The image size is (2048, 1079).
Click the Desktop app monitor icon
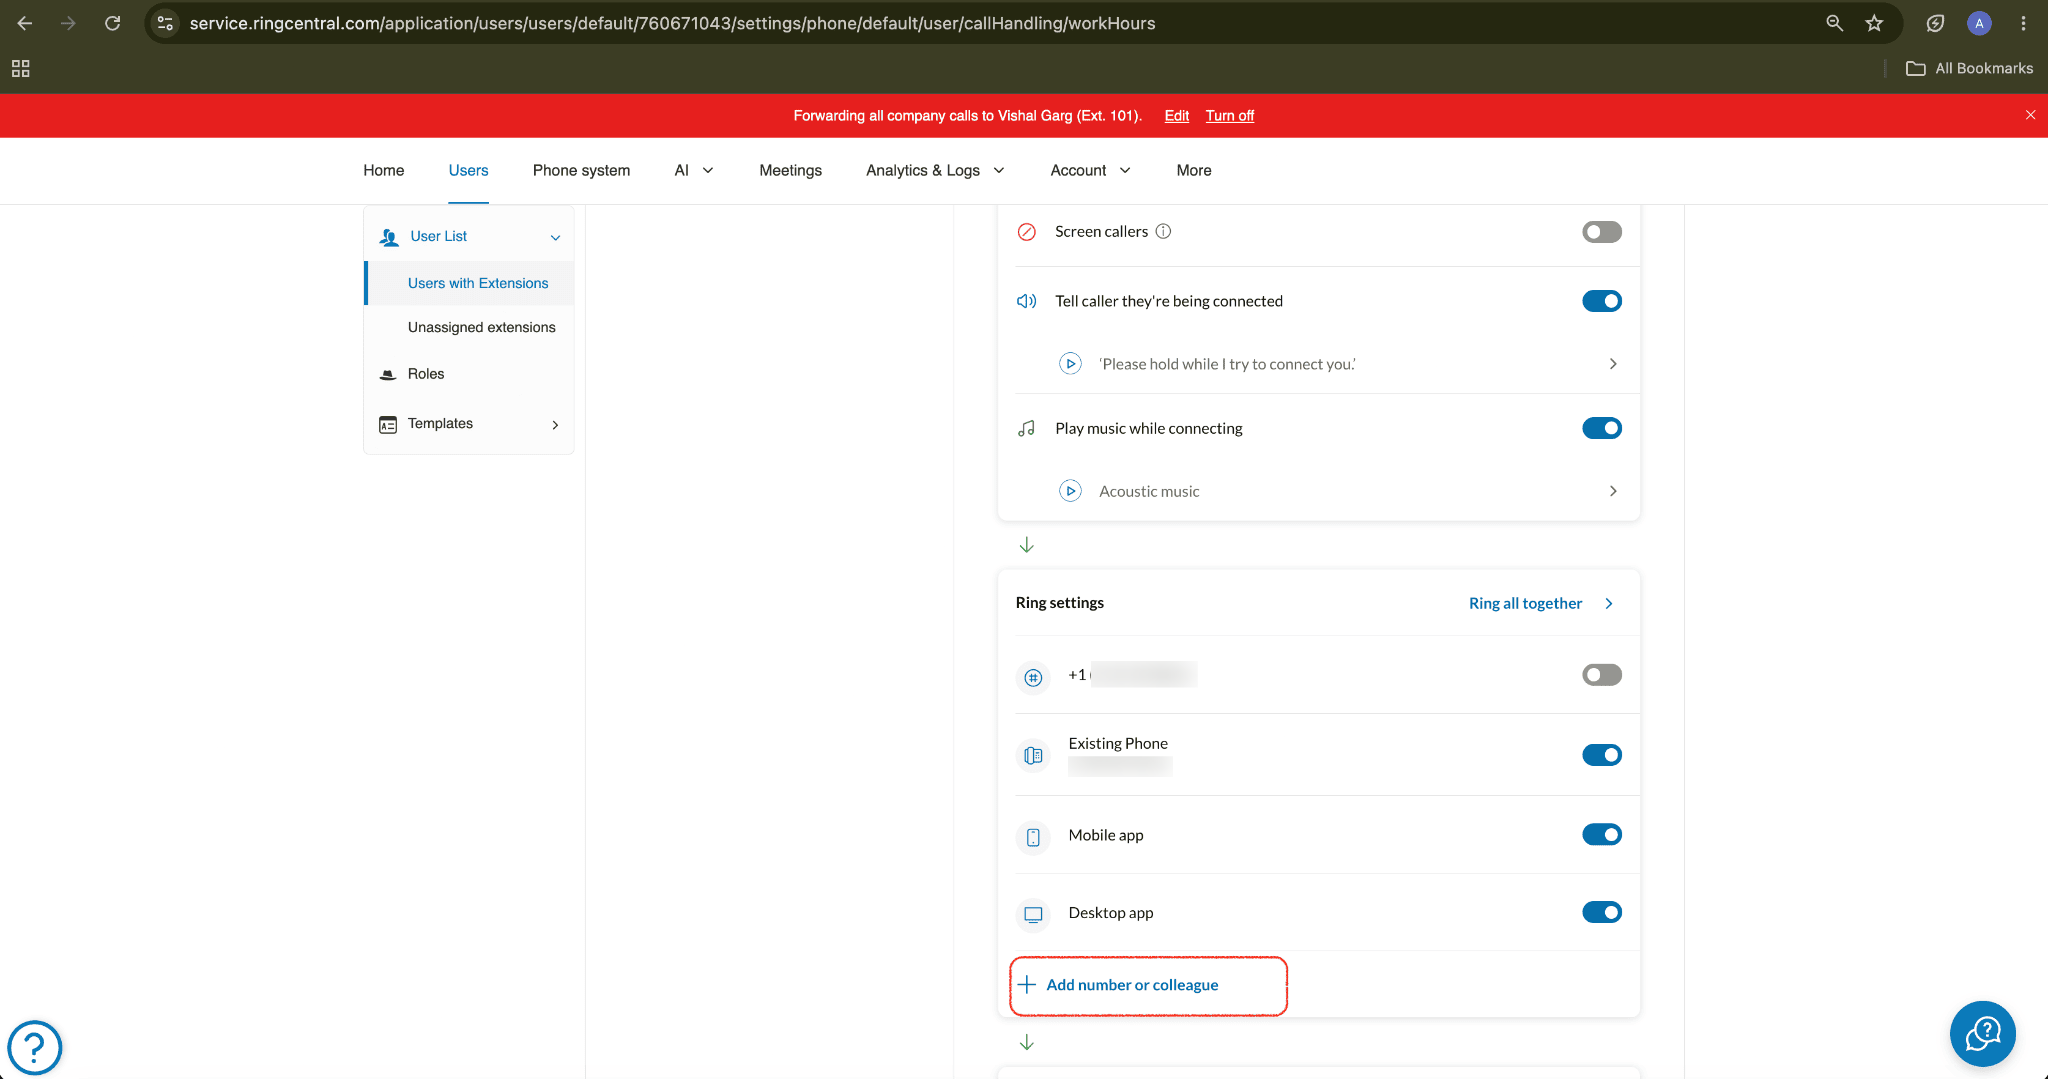[x=1033, y=914]
